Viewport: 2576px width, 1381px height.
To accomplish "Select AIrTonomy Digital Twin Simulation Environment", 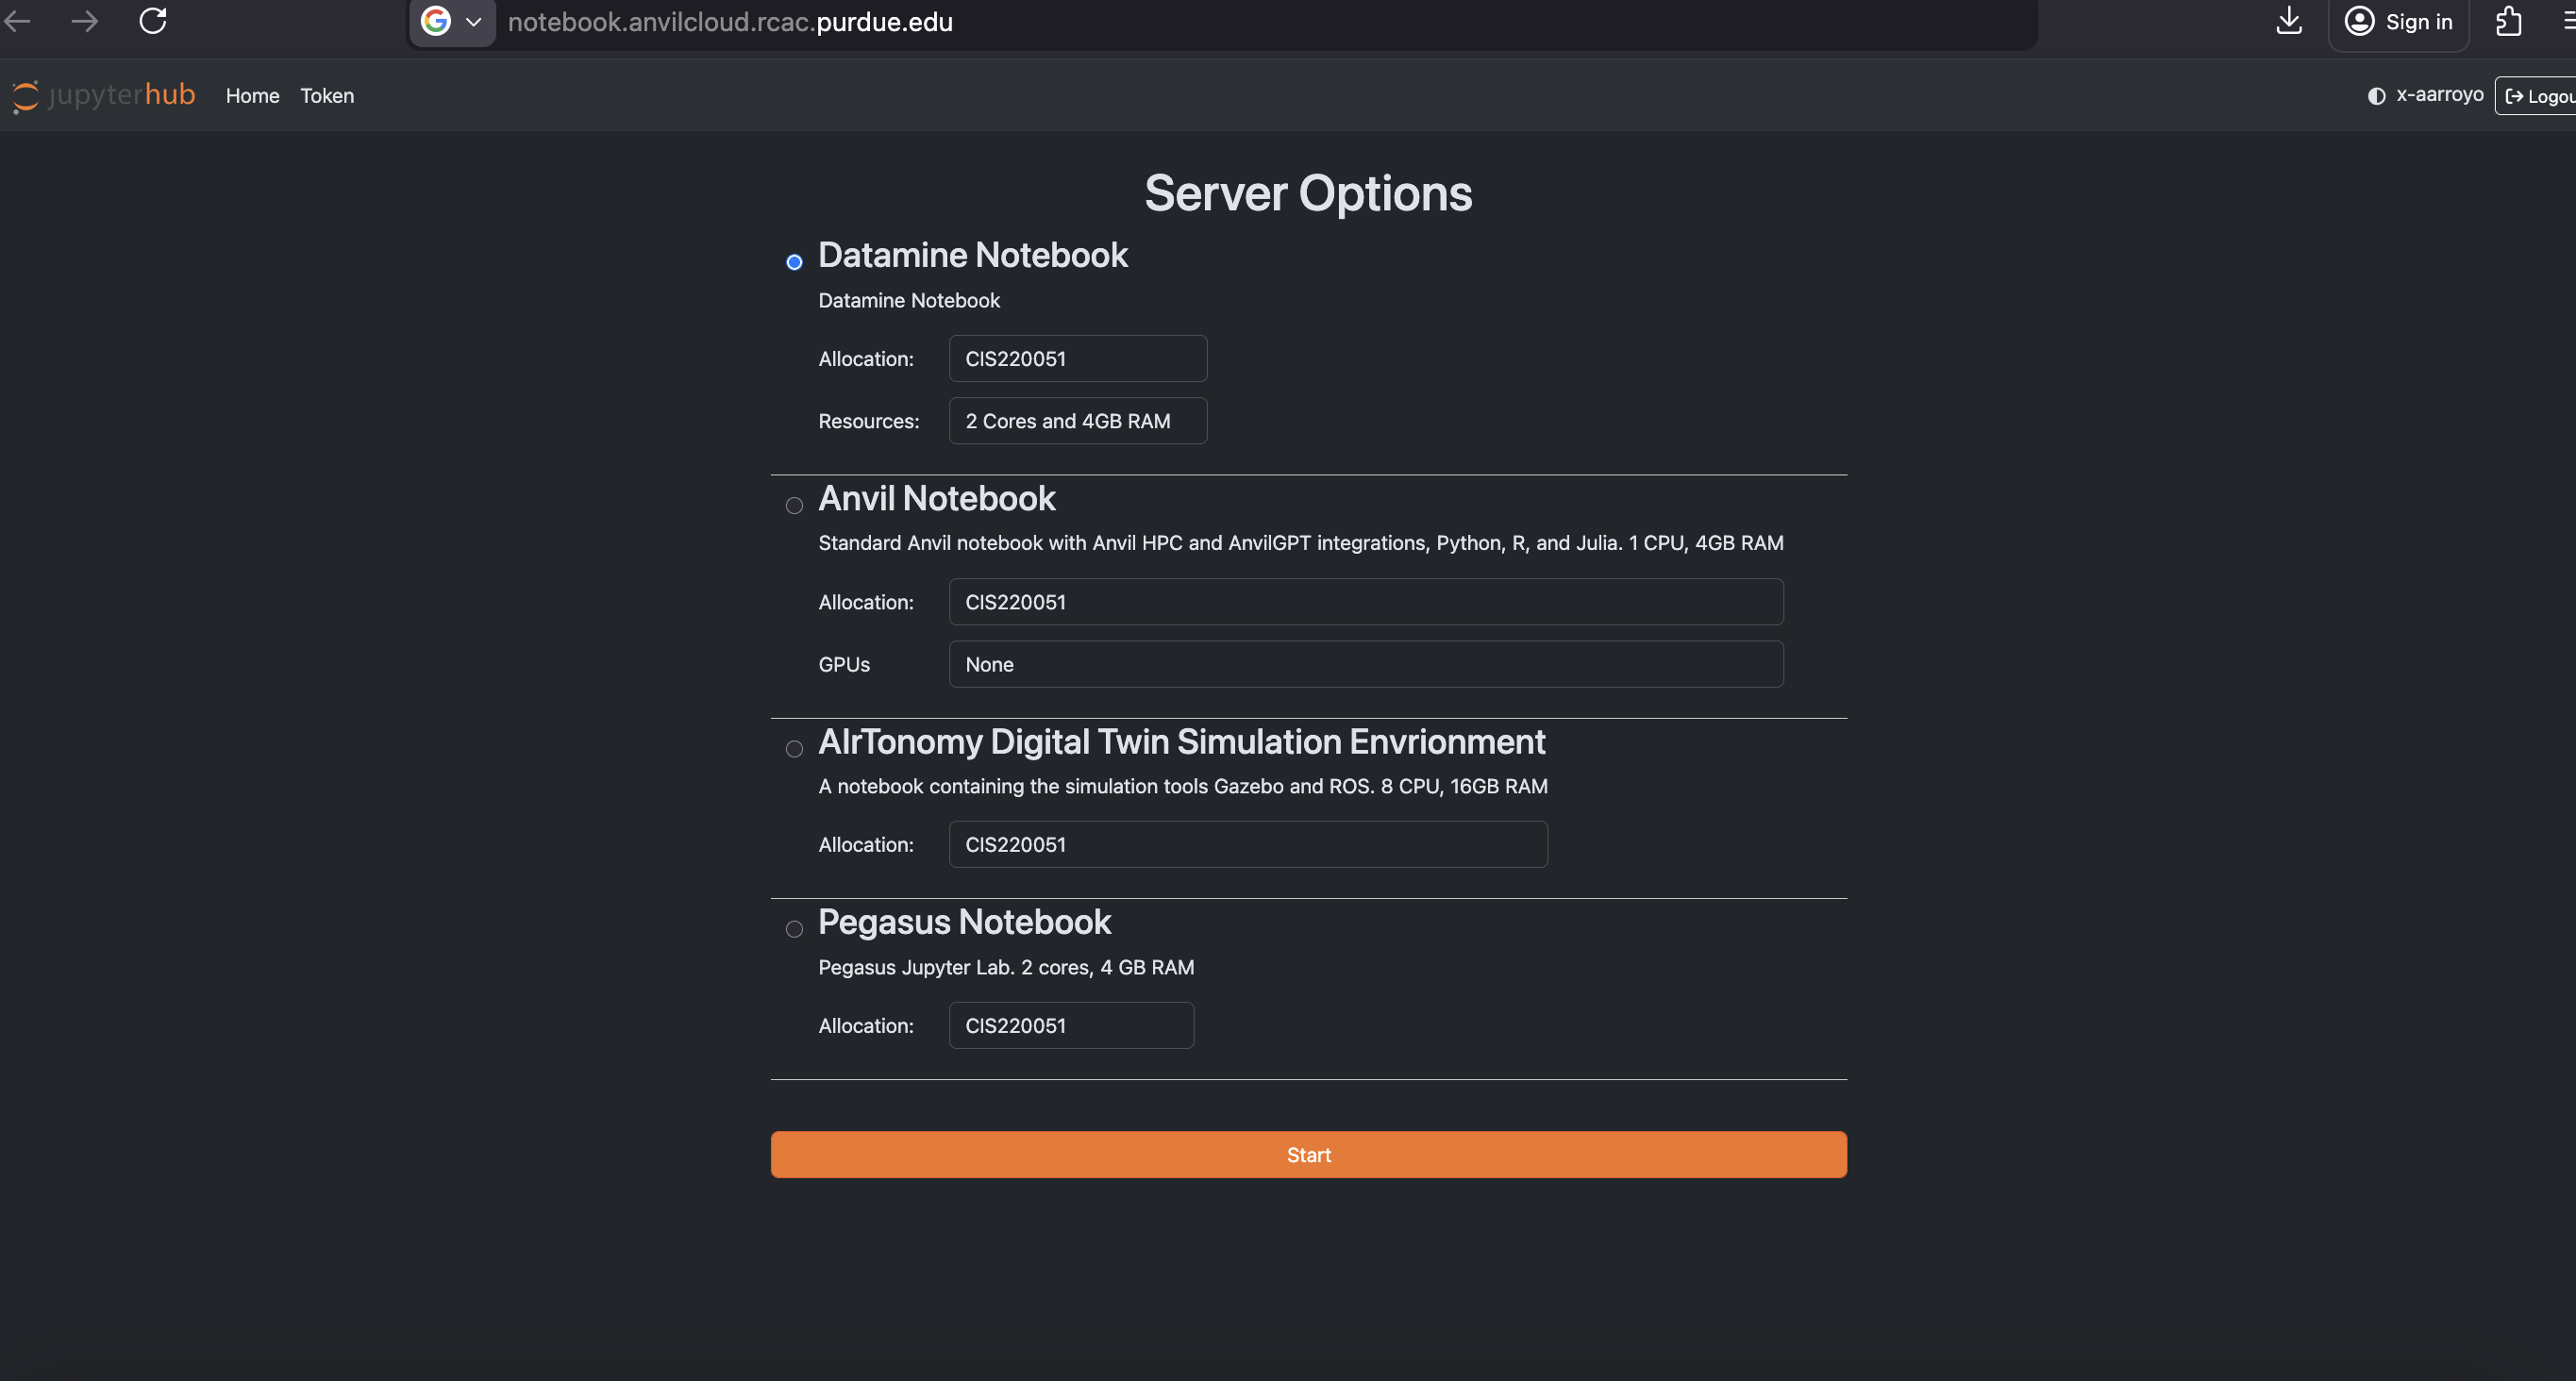I will pyautogui.click(x=794, y=749).
